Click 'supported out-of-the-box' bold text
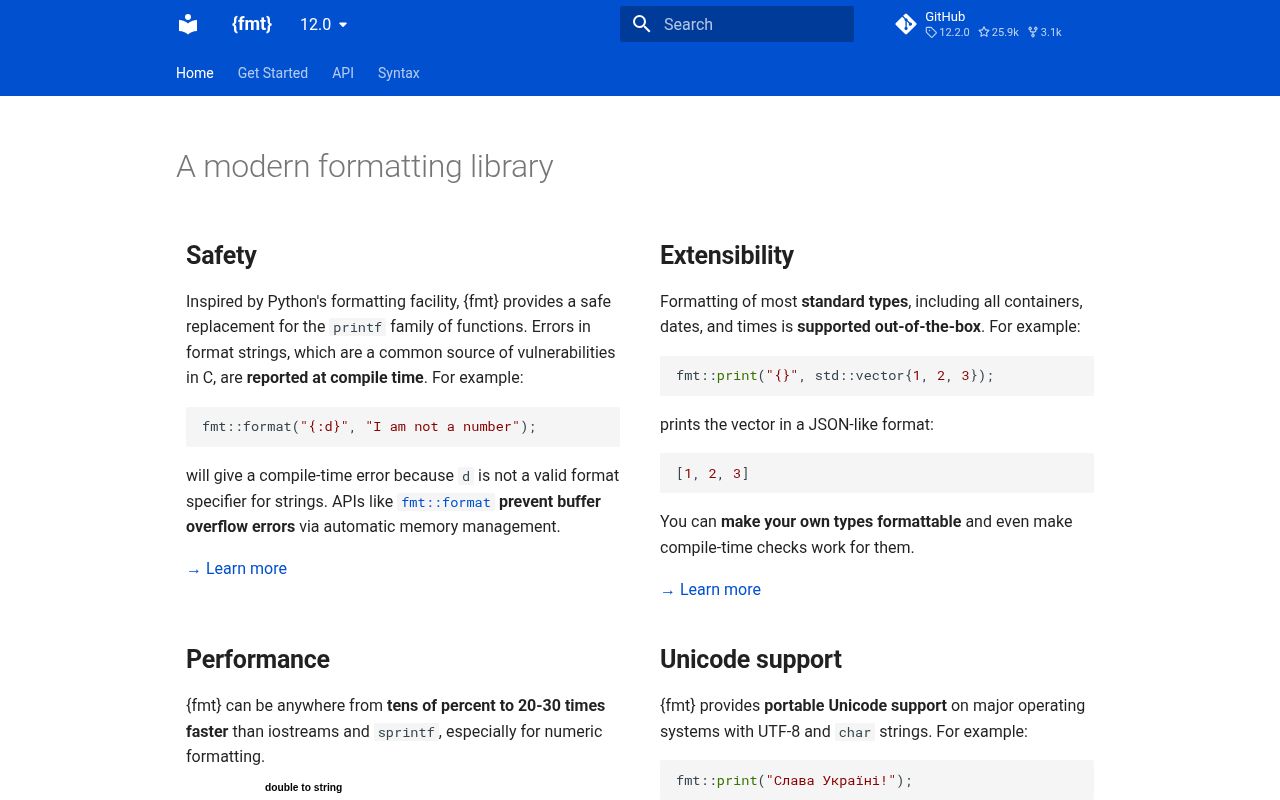This screenshot has width=1280, height=800. pos(889,326)
